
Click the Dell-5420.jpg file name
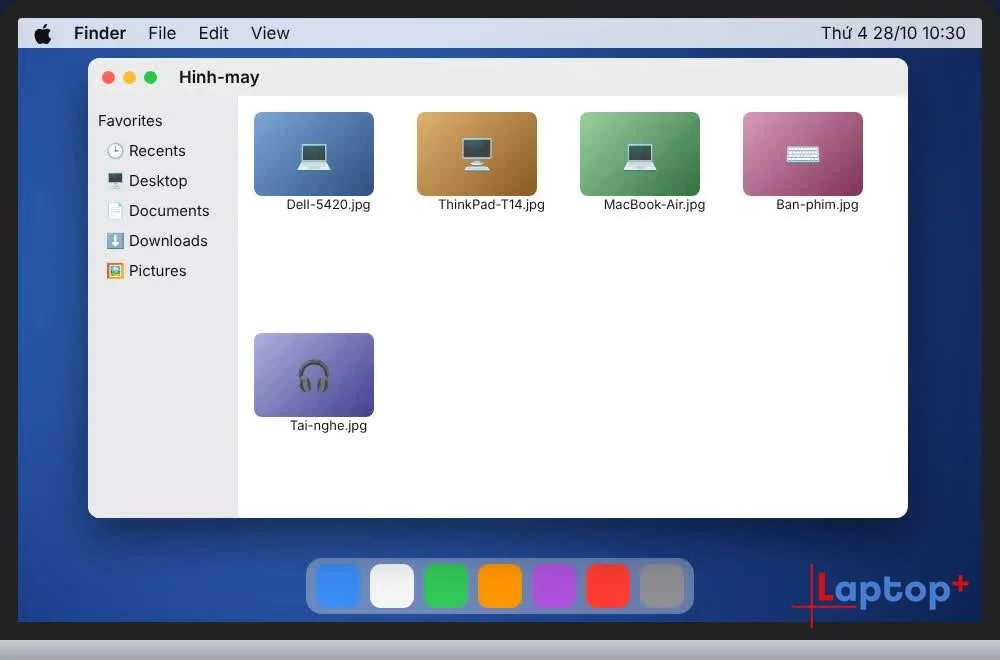point(328,205)
